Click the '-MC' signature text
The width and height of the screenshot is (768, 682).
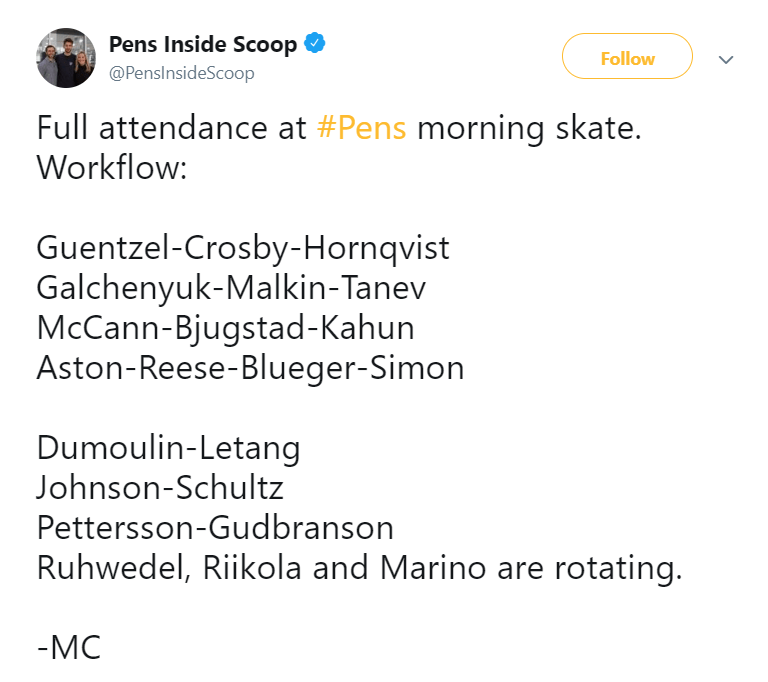(x=69, y=647)
